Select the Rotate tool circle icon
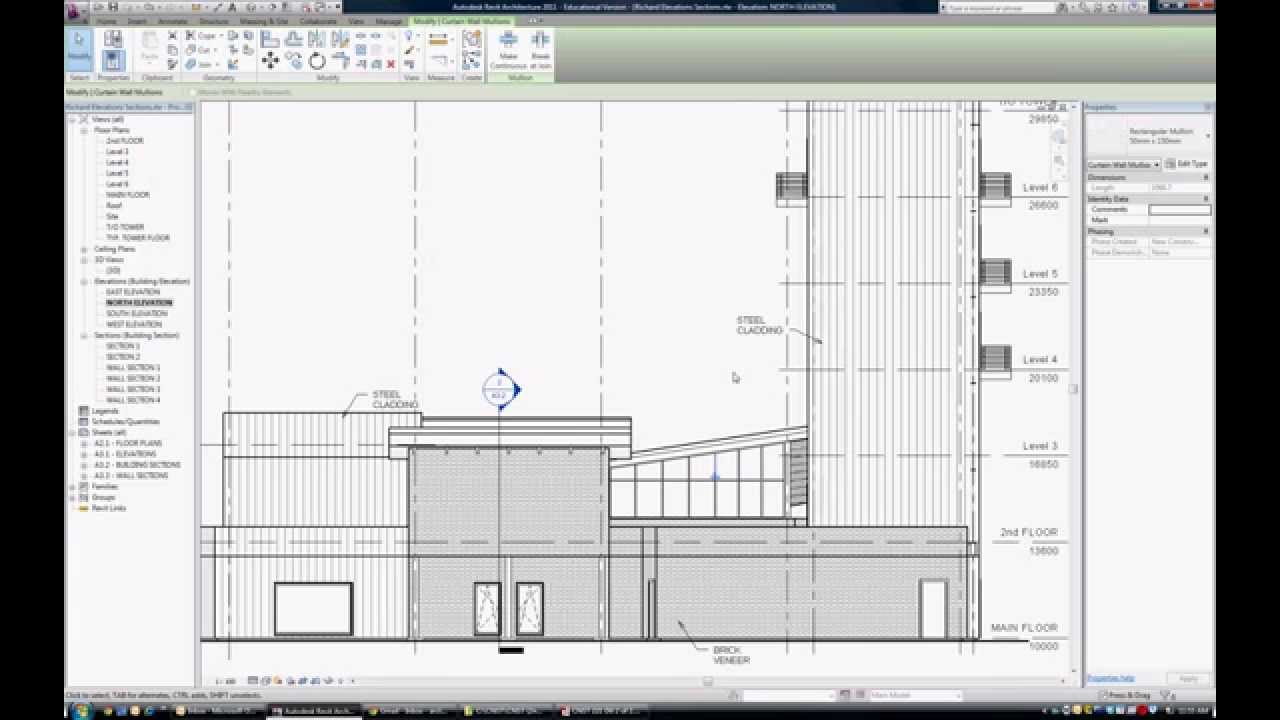This screenshot has width=1280, height=720. [317, 61]
